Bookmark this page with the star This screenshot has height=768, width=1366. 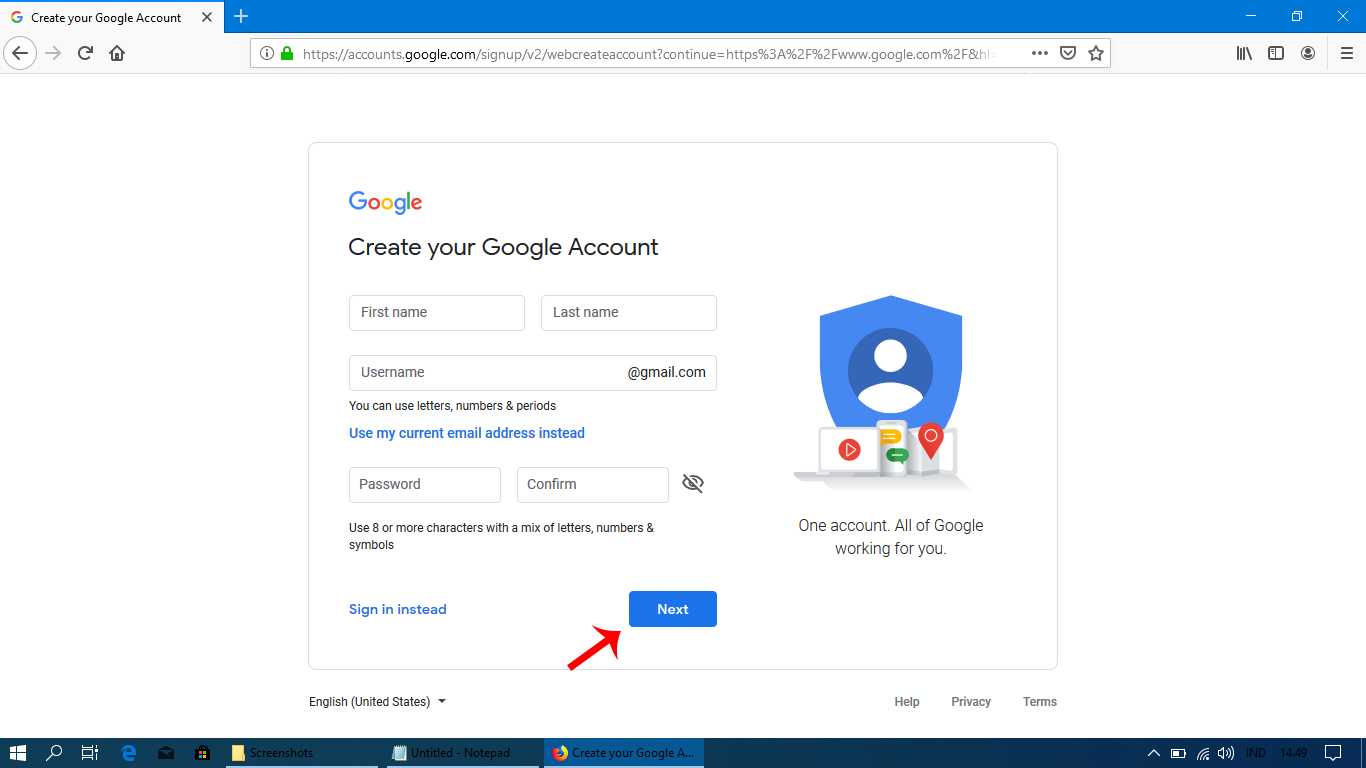[x=1096, y=54]
